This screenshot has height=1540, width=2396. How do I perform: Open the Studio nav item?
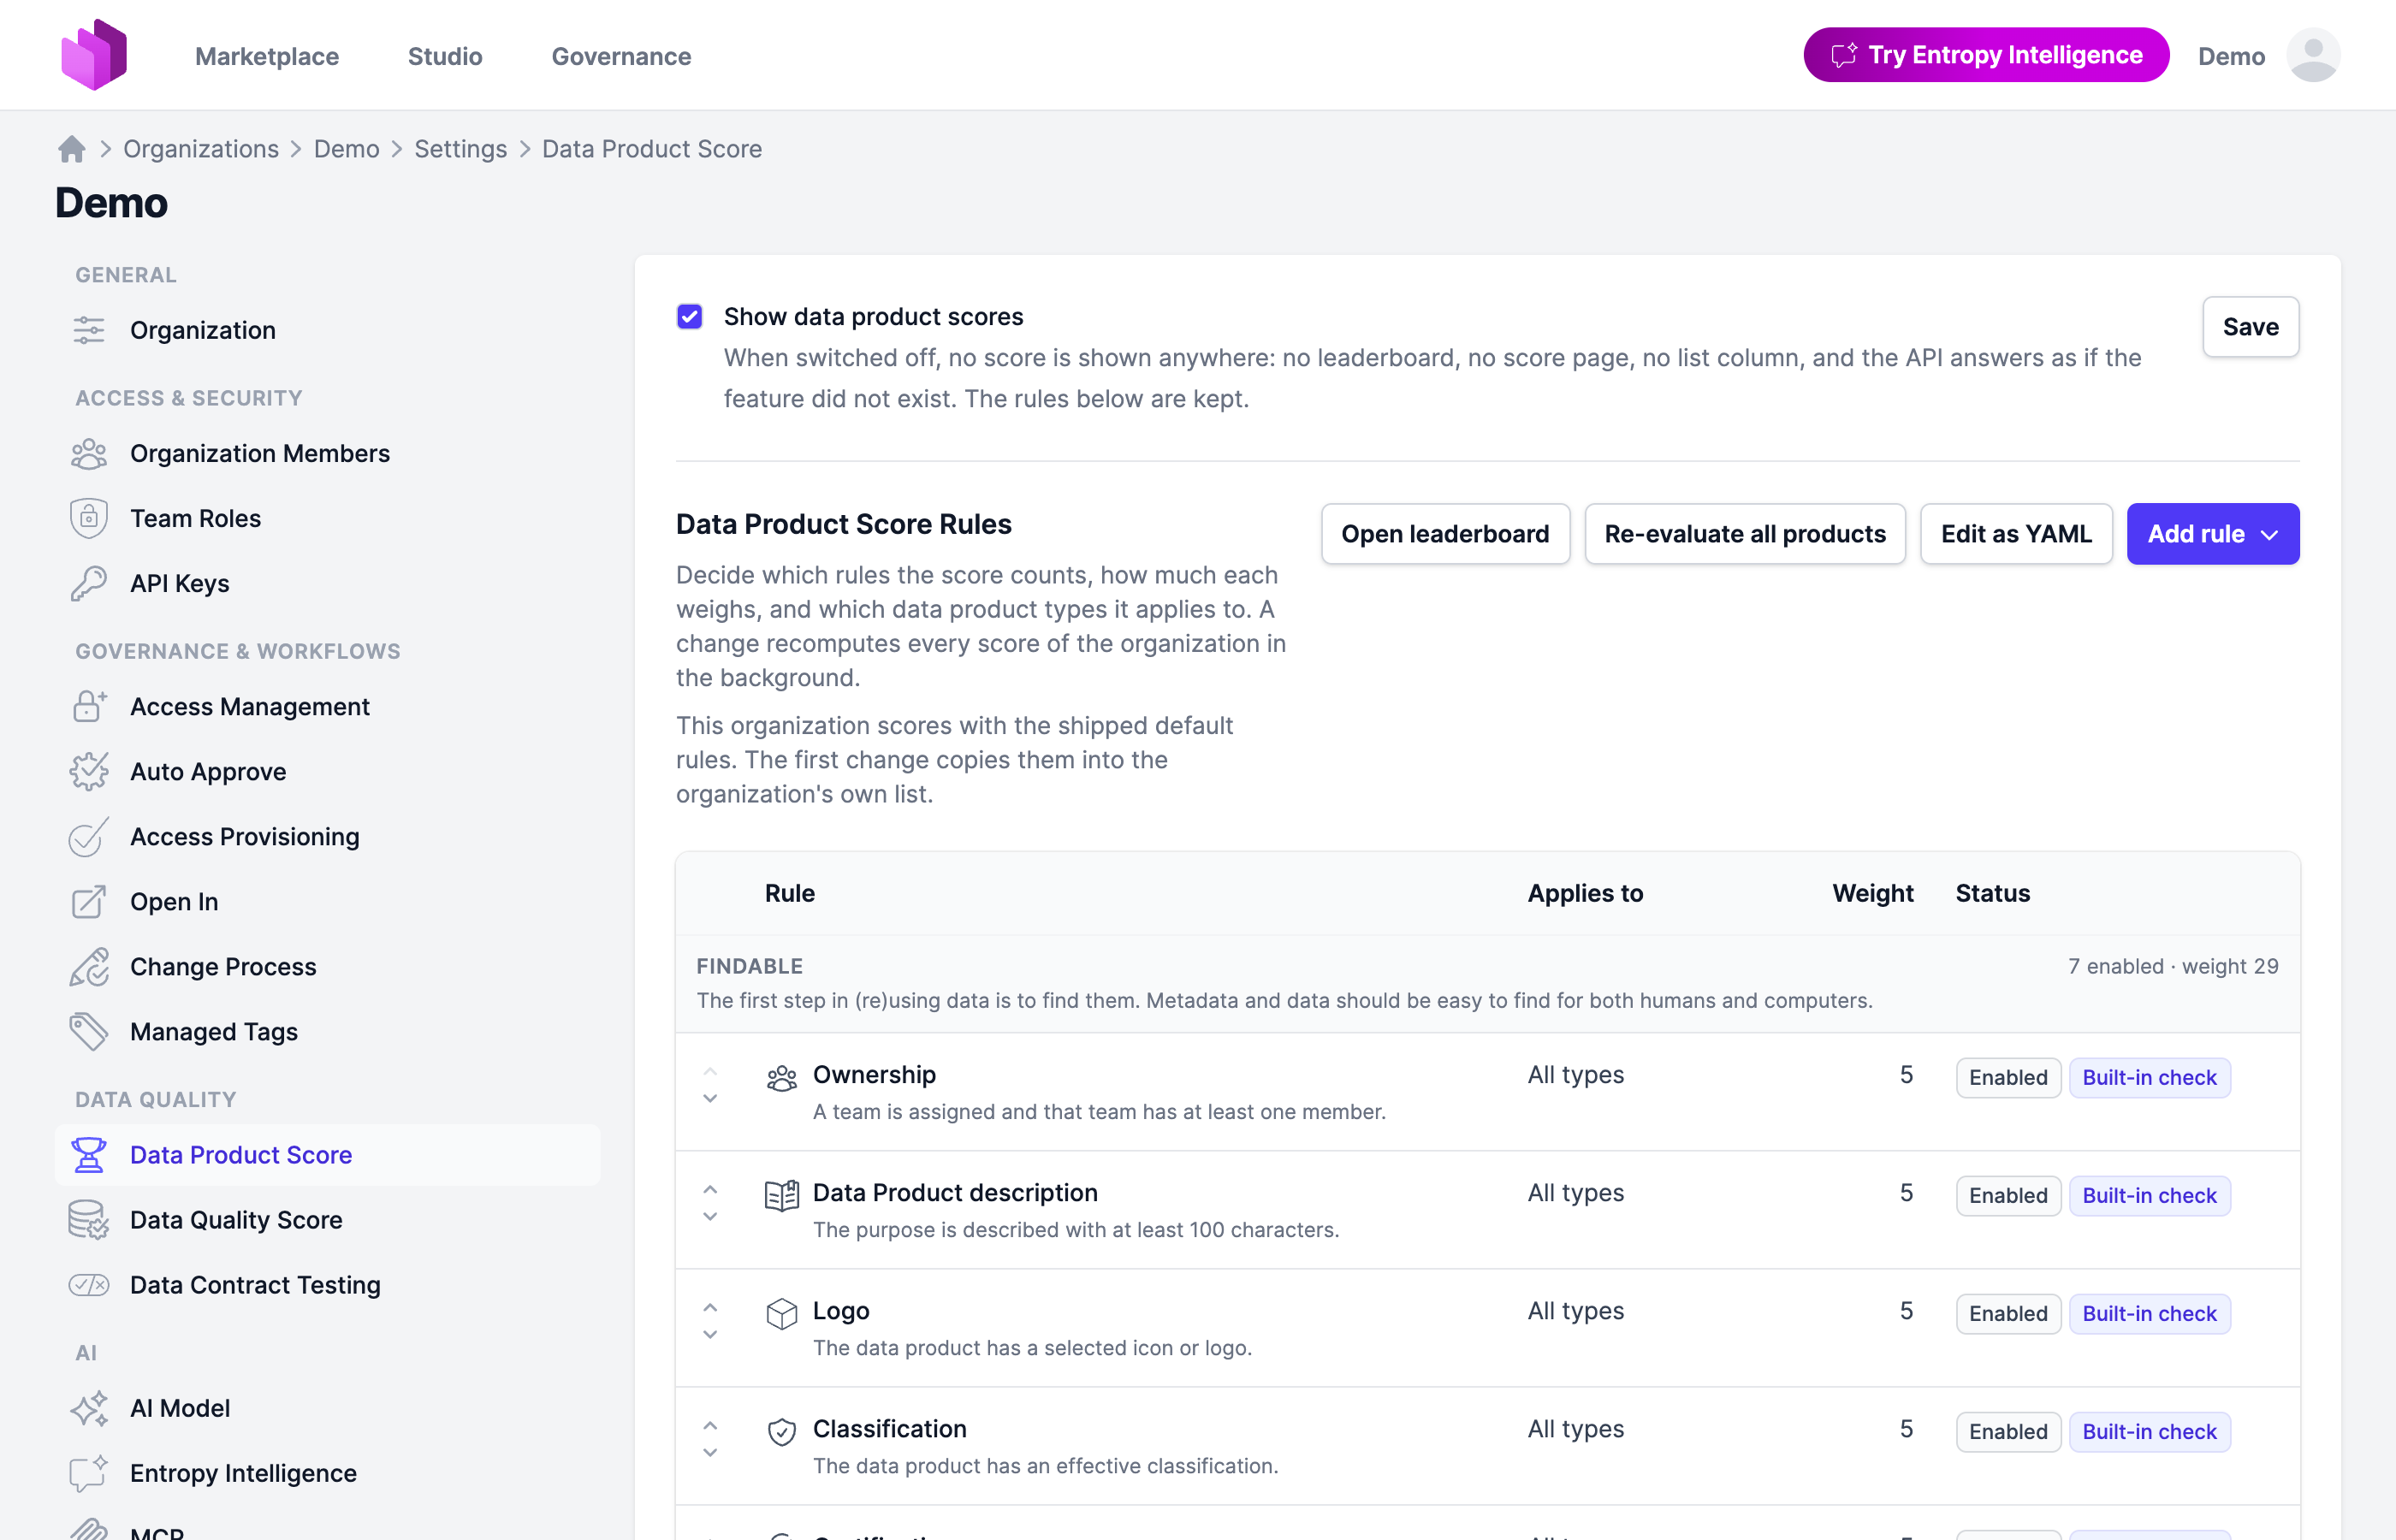445,56
